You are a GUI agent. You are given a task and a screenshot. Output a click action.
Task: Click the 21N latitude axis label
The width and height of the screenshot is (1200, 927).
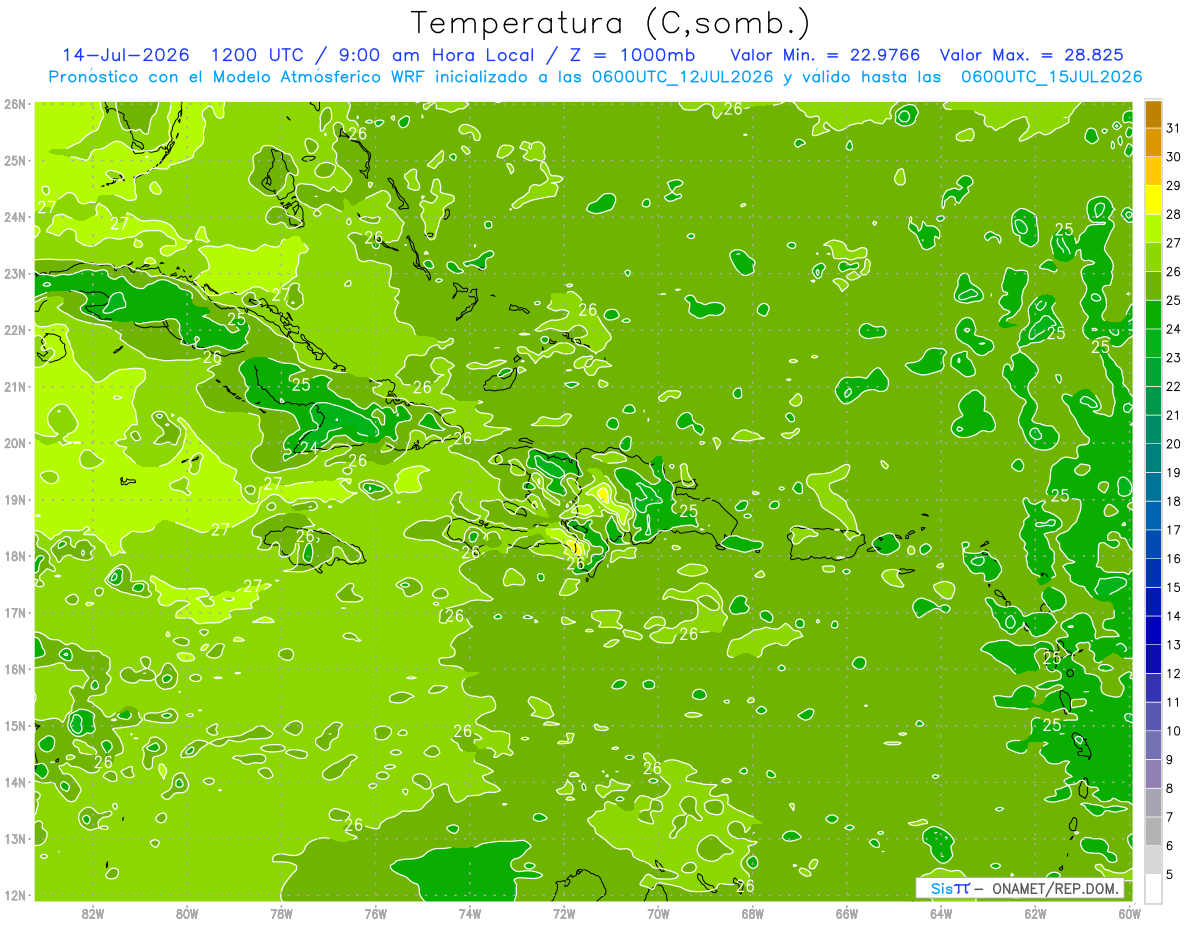point(15,386)
